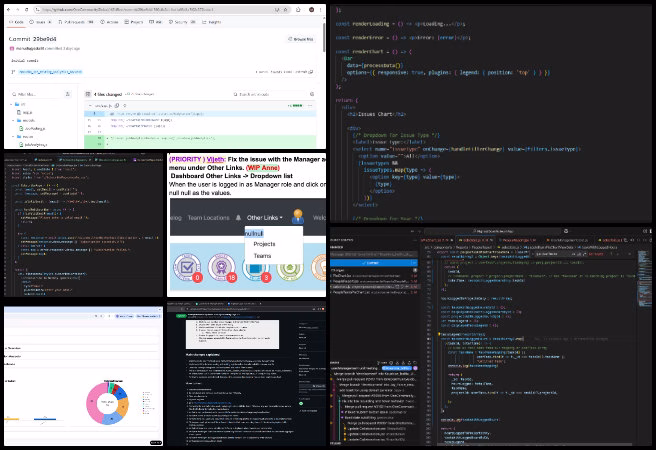Open the GitHub Code tab

pos(17,22)
